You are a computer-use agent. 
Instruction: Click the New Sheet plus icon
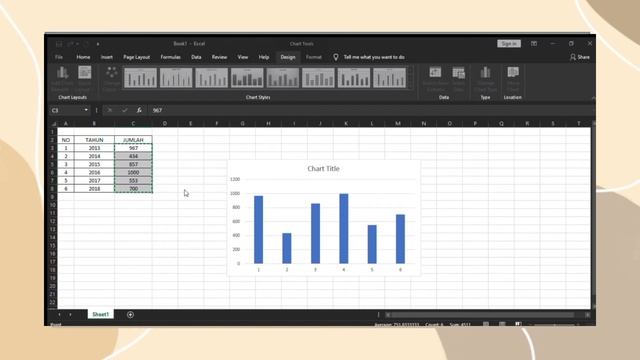[130, 315]
